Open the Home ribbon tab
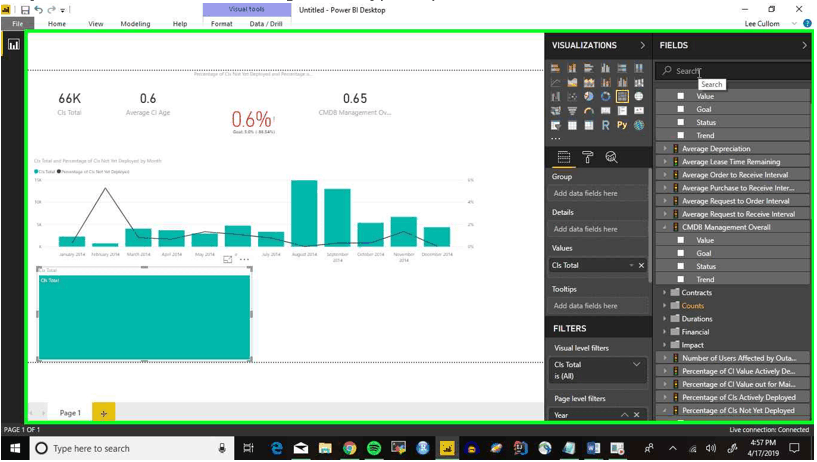 pyautogui.click(x=57, y=24)
